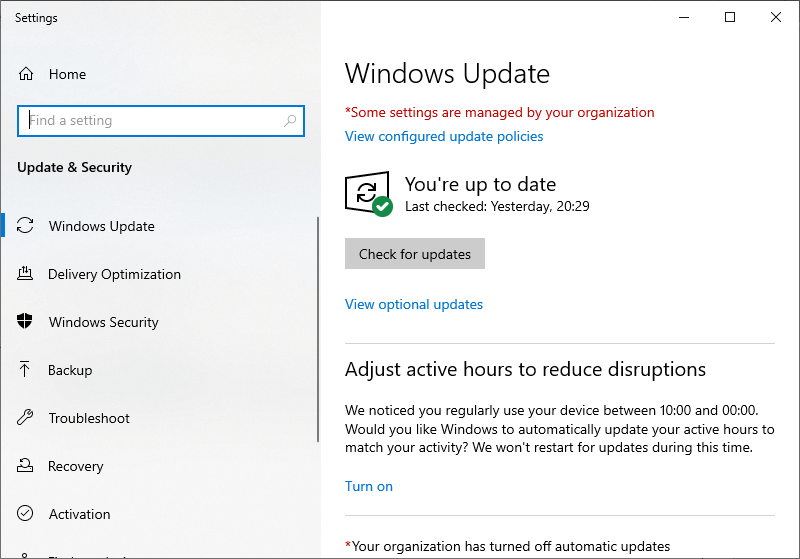Click the Home house icon
Image resolution: width=800 pixels, height=559 pixels.
click(26, 74)
